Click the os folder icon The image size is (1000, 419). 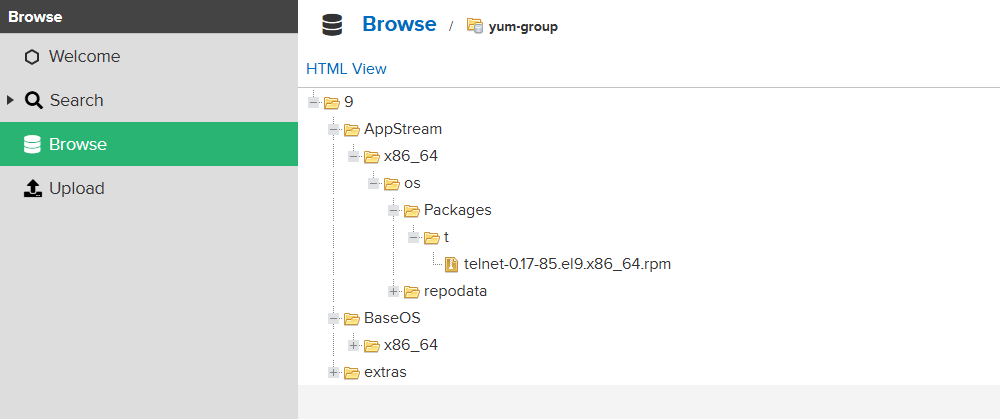click(392, 184)
